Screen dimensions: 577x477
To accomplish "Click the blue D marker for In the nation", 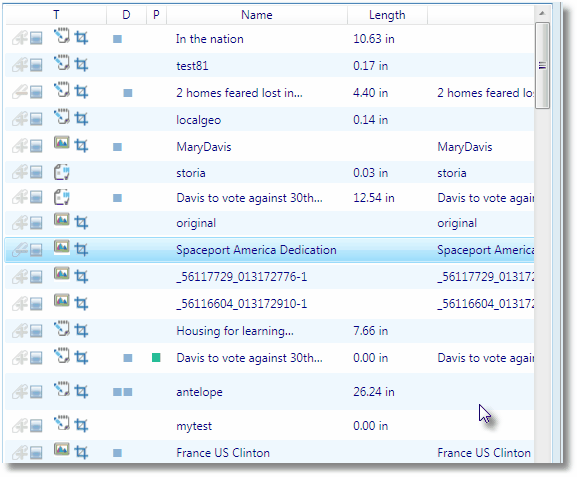I will point(117,39).
